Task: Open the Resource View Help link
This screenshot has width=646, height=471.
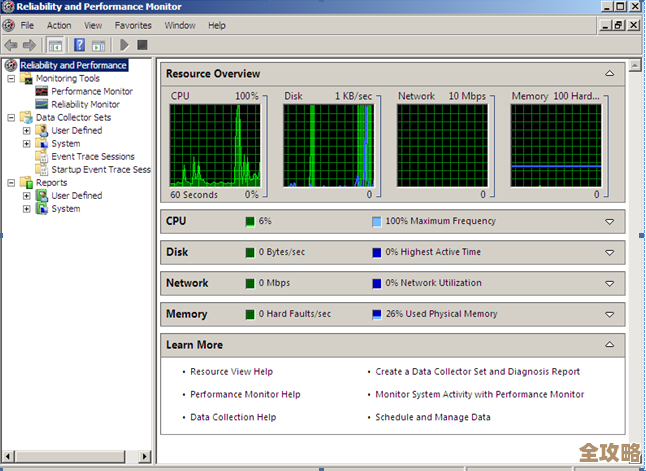Action: tap(231, 372)
